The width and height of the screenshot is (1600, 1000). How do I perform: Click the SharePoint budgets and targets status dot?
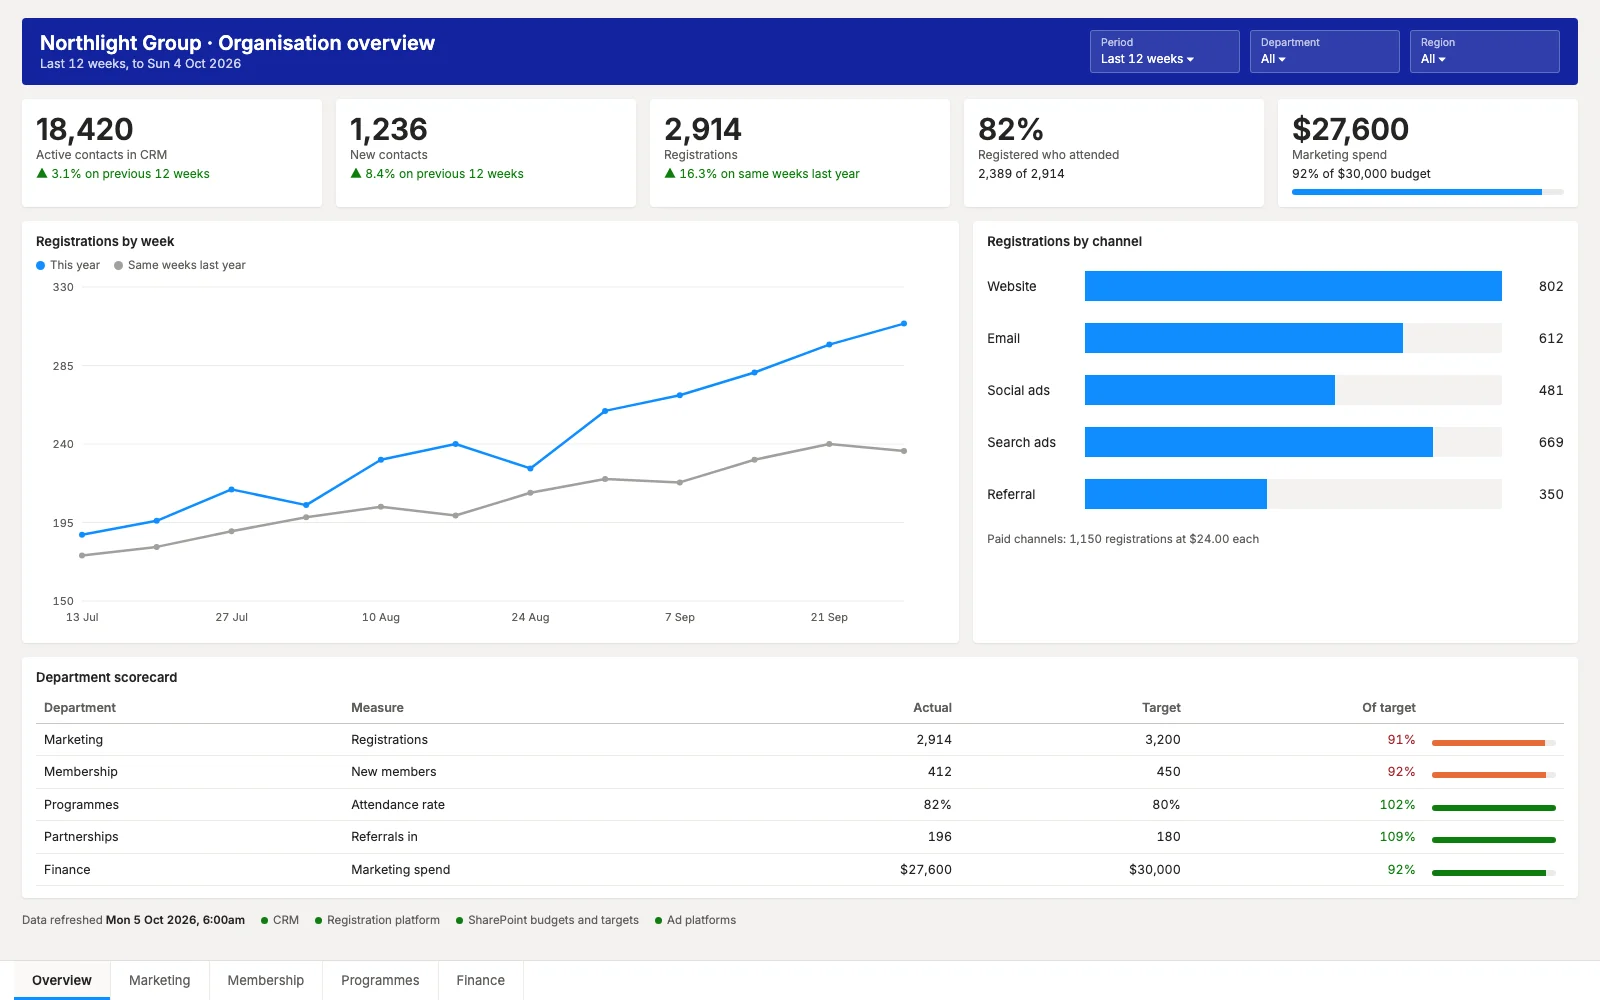[459, 921]
